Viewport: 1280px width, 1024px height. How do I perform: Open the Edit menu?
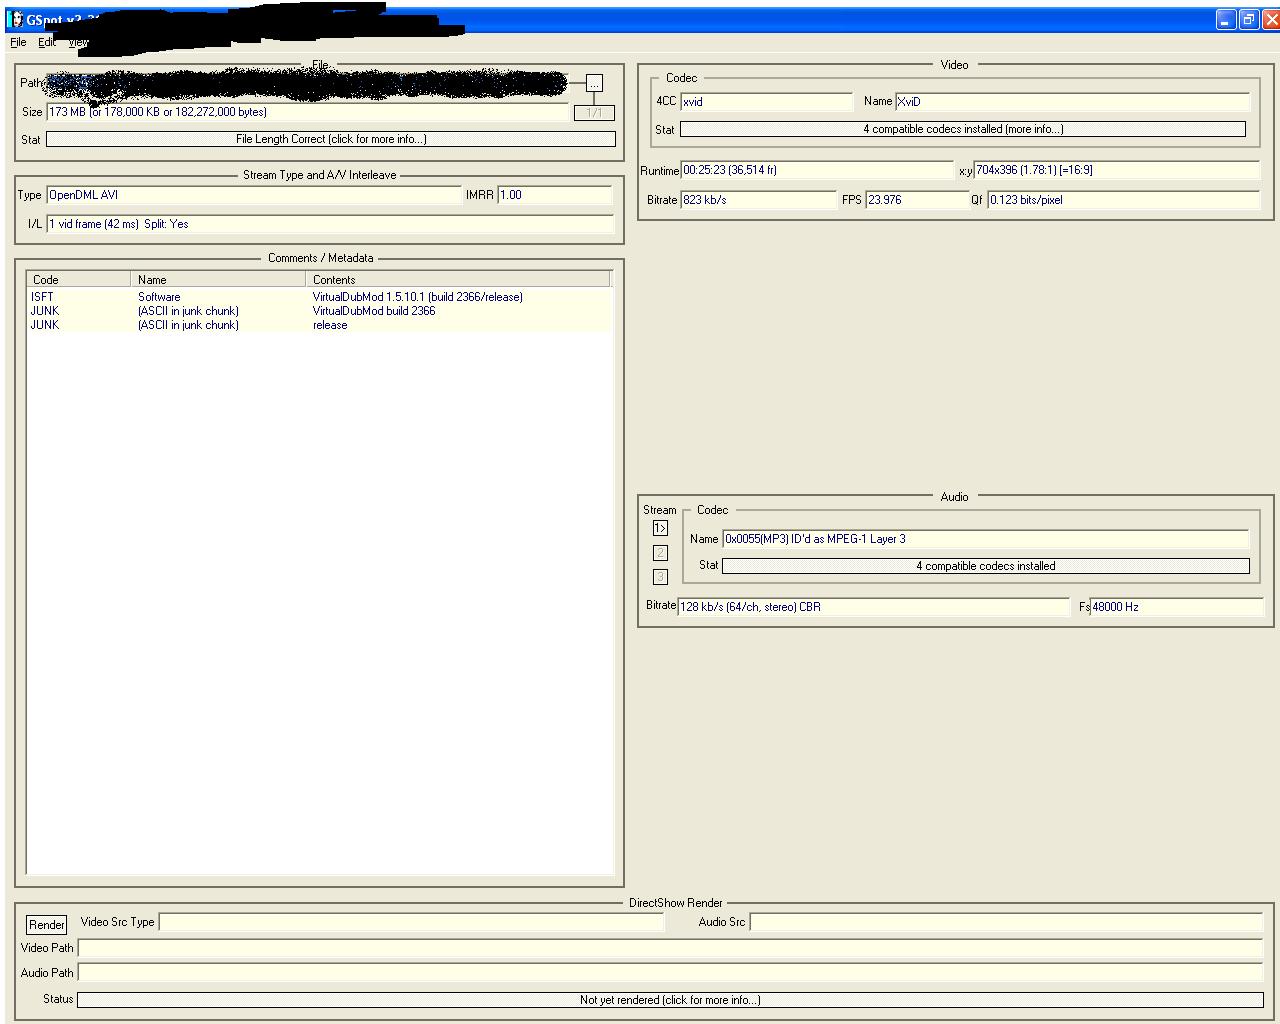click(46, 42)
